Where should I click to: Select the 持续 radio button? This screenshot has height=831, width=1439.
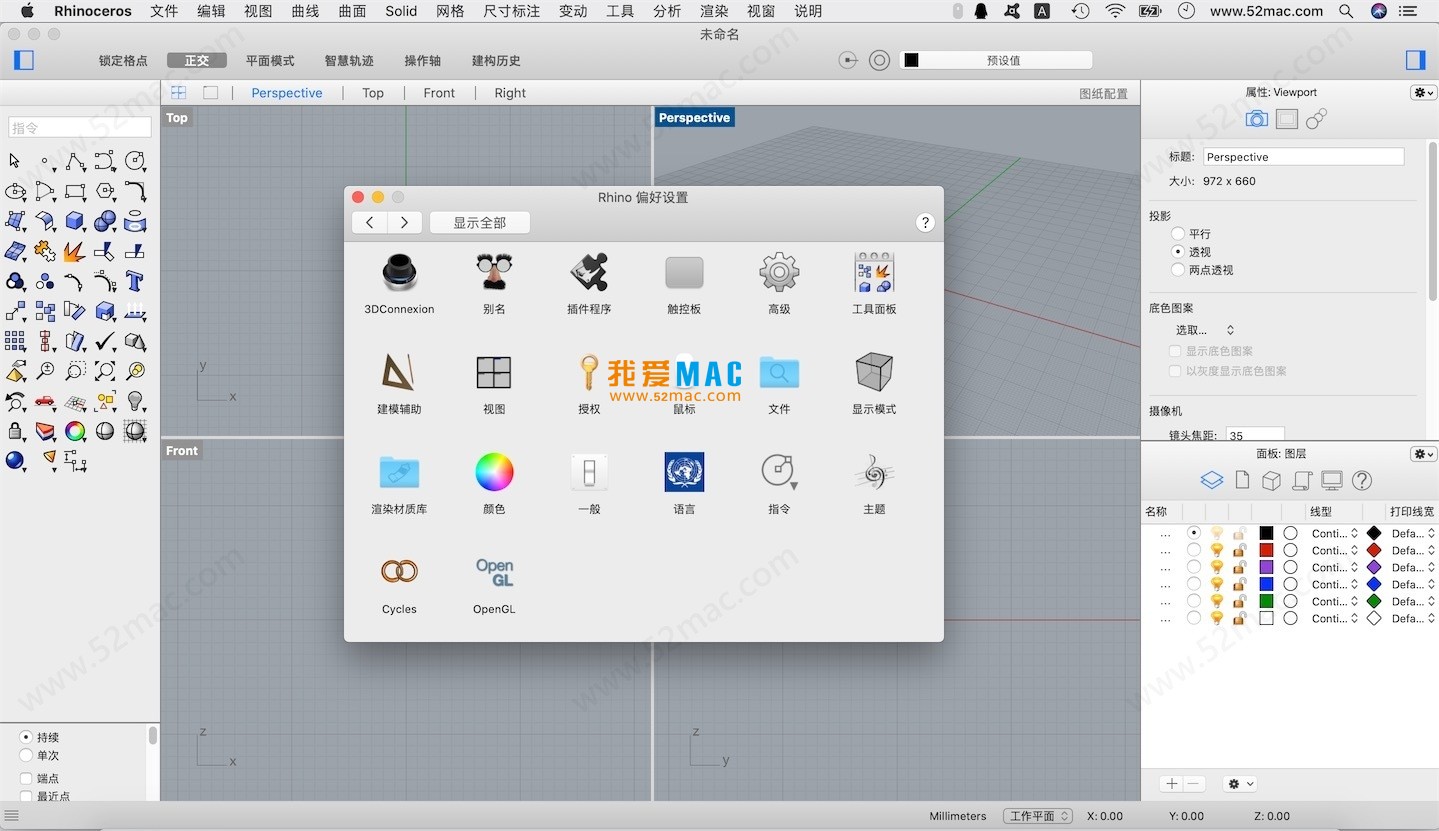(x=26, y=737)
